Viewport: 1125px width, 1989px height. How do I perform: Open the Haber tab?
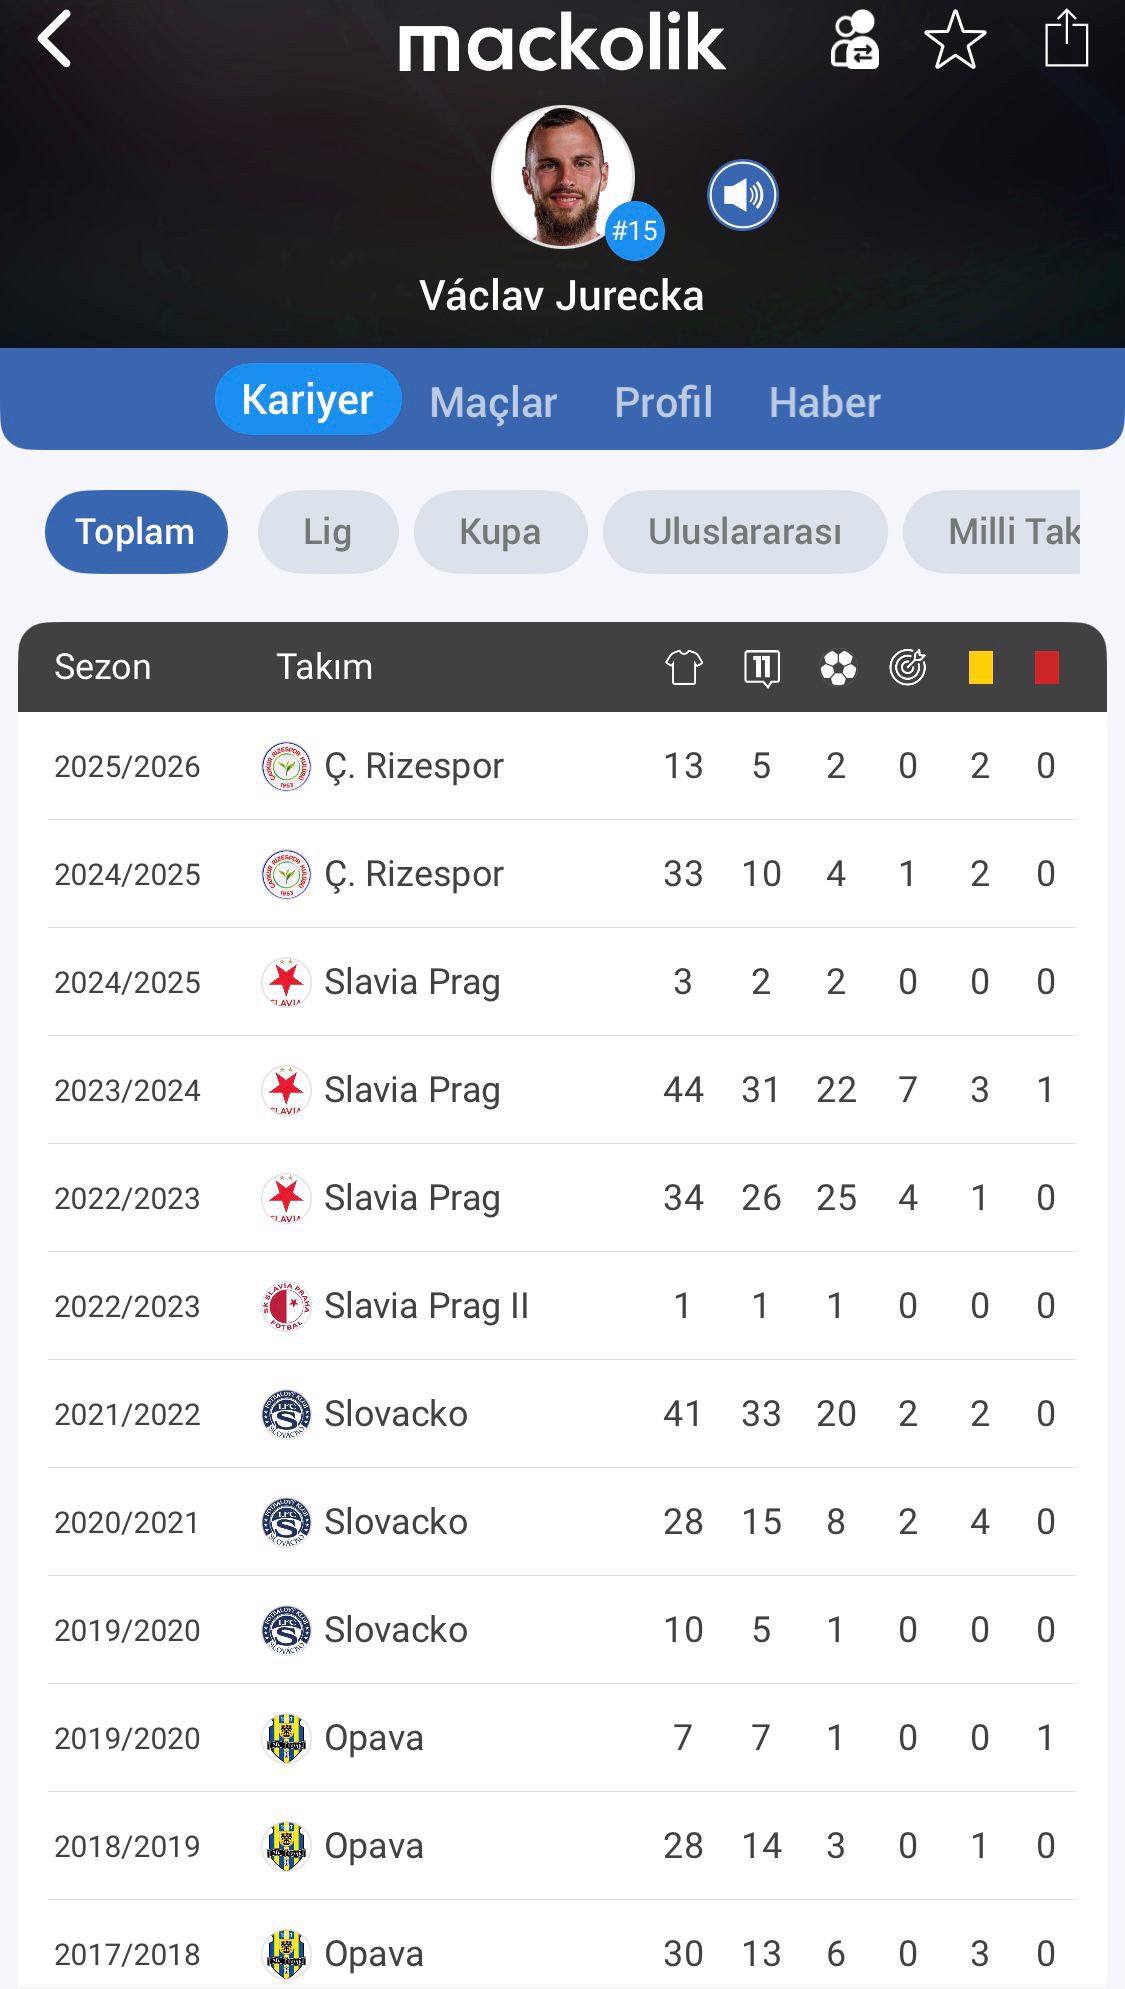coord(824,402)
